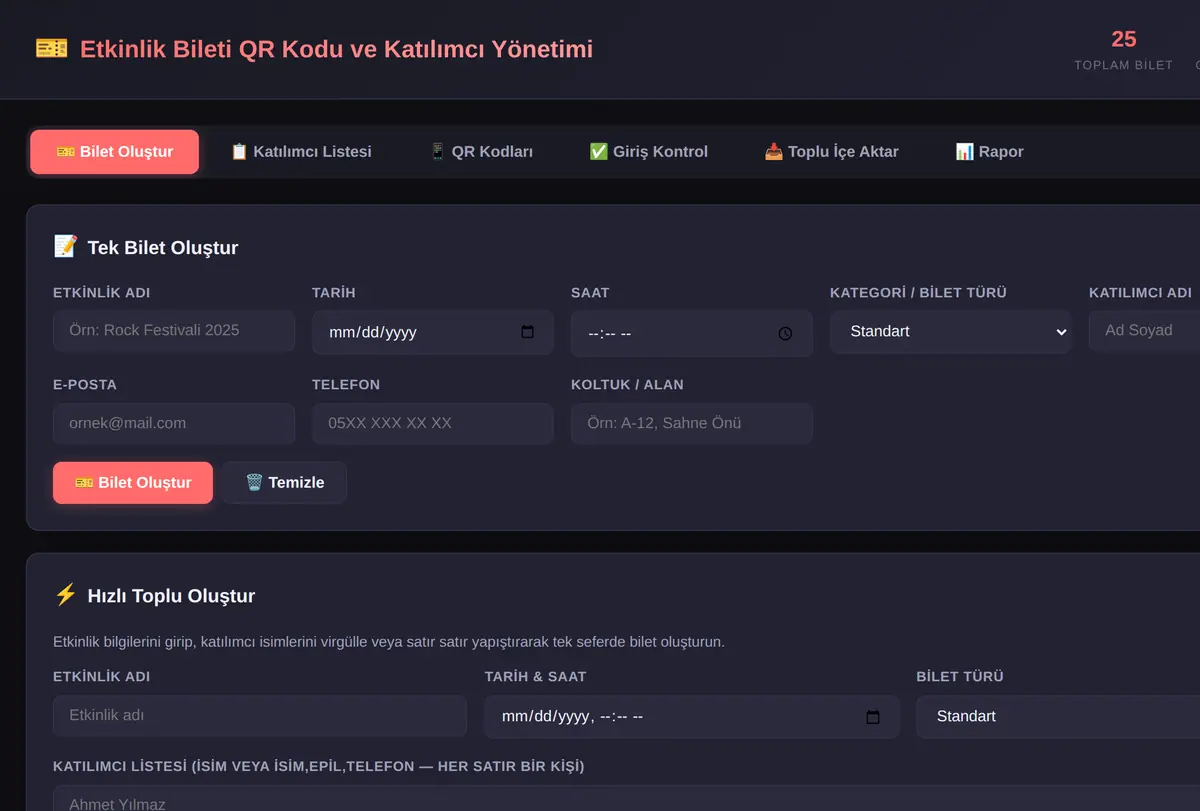
Task: Open the Bilet Türü dropdown in Hızlı Toplu Oluştur
Action: [1058, 717]
